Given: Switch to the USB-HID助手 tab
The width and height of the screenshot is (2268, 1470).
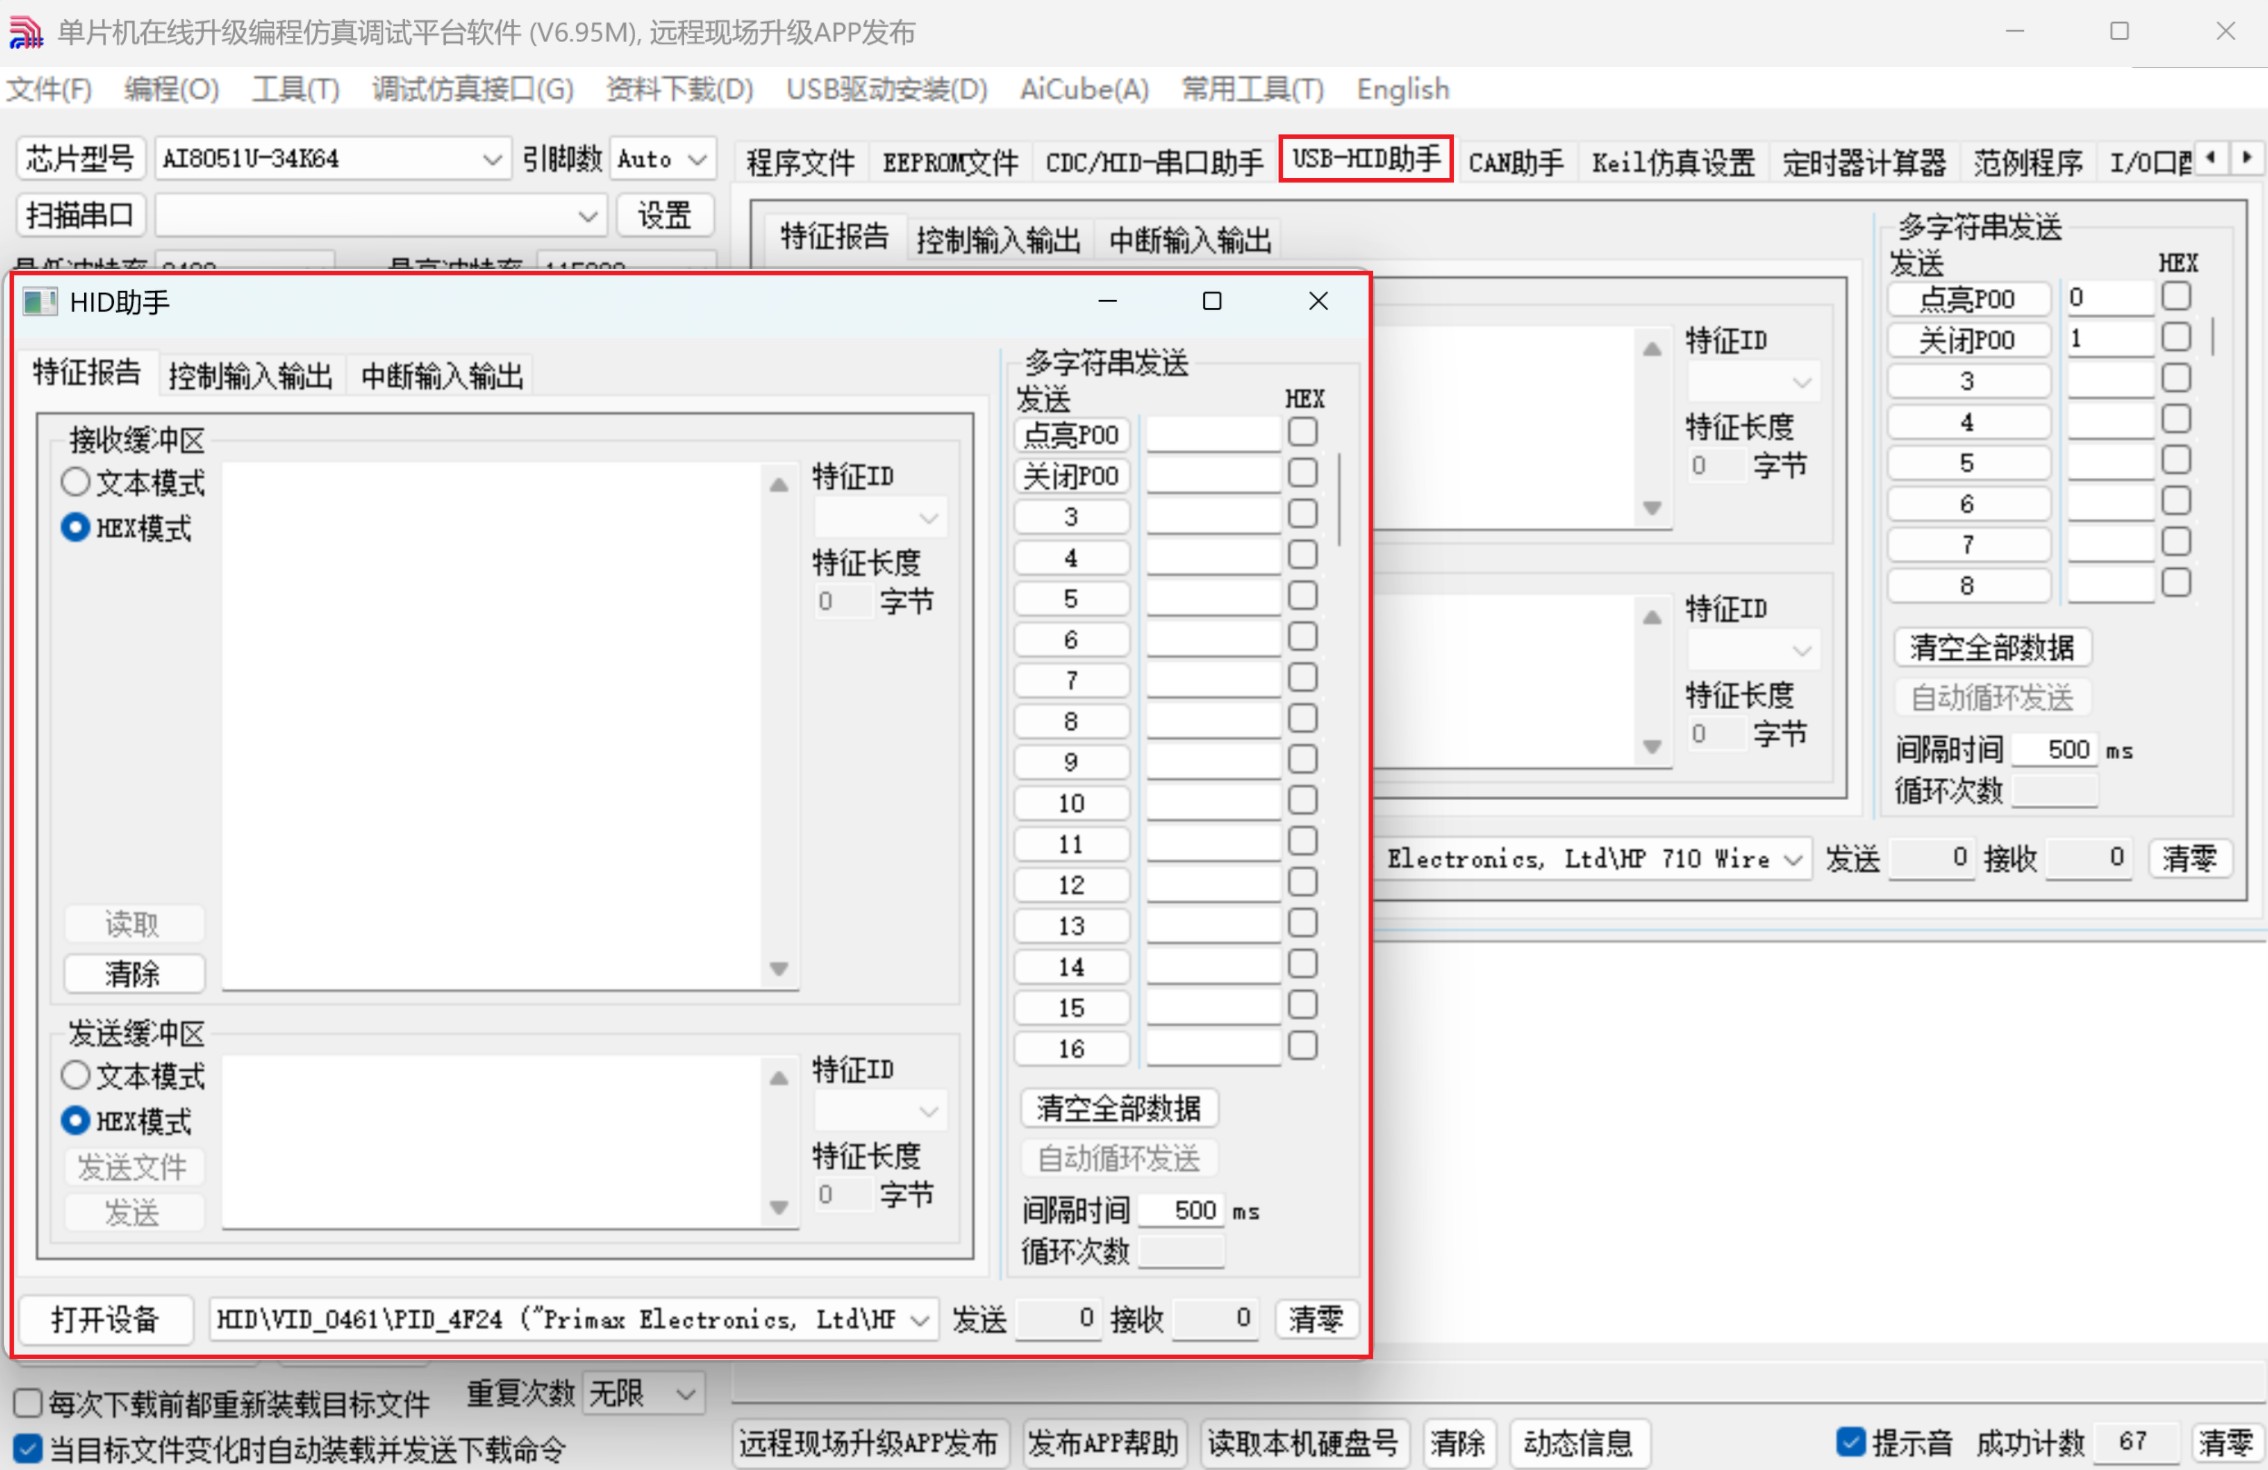Looking at the screenshot, I should point(1366,160).
